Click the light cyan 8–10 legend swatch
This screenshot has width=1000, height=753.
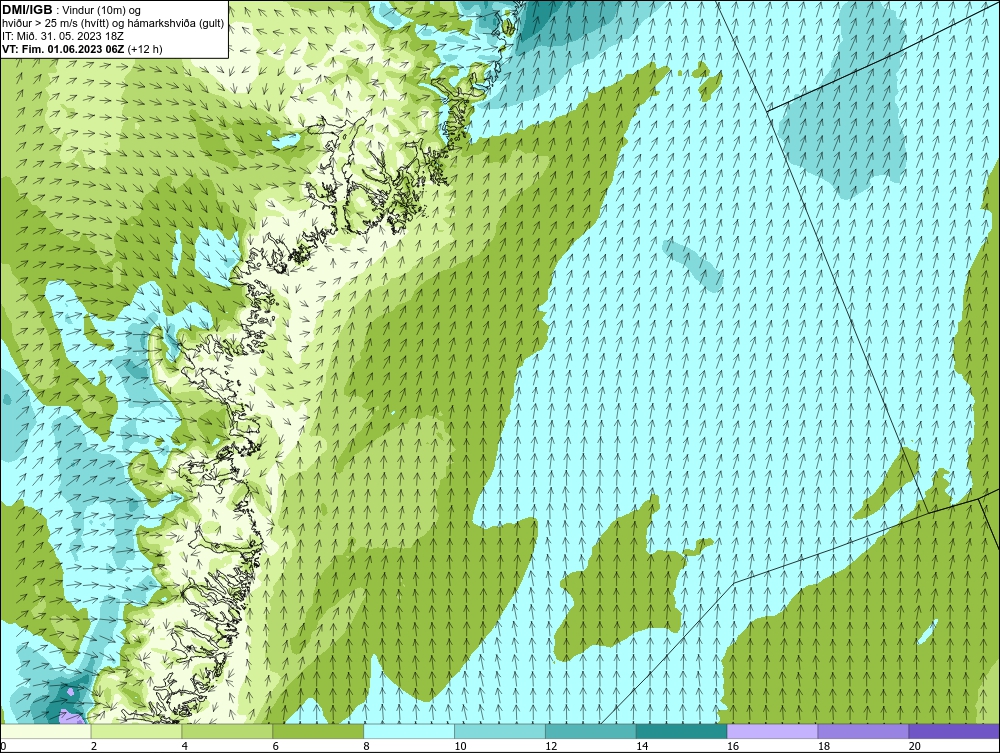(x=409, y=731)
